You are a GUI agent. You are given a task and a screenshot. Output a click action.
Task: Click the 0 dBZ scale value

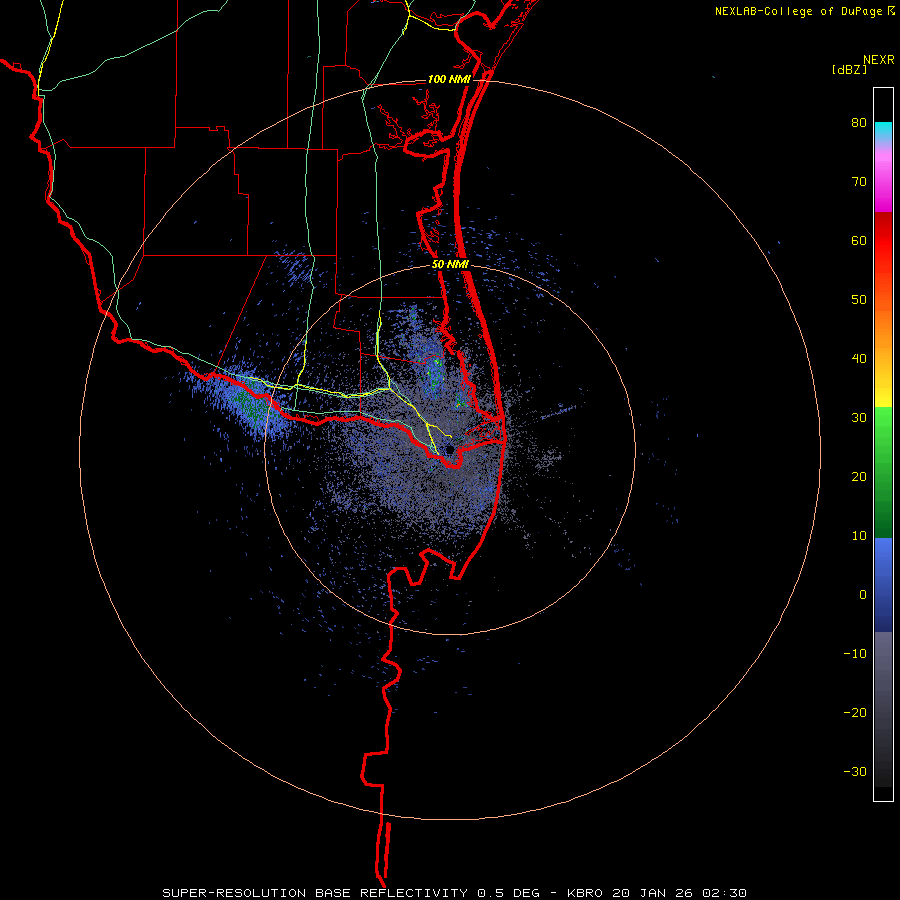tap(863, 595)
